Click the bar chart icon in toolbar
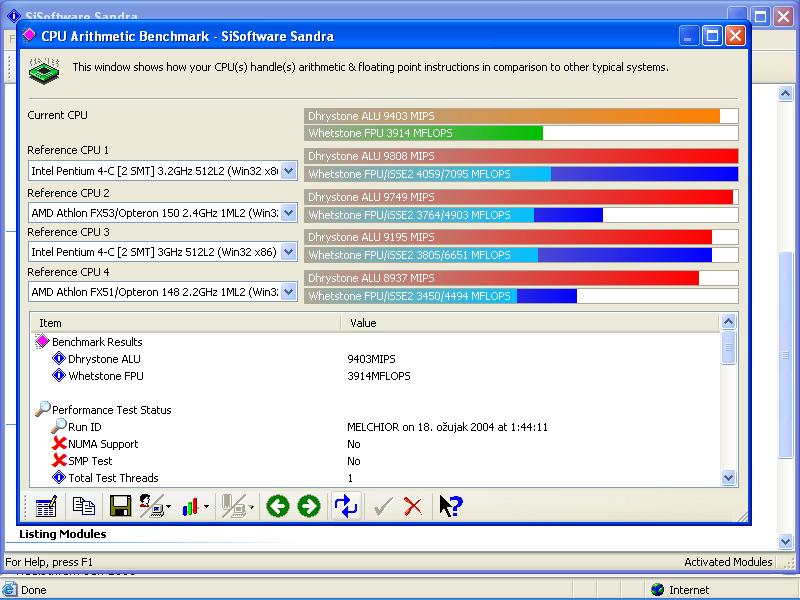 (191, 506)
